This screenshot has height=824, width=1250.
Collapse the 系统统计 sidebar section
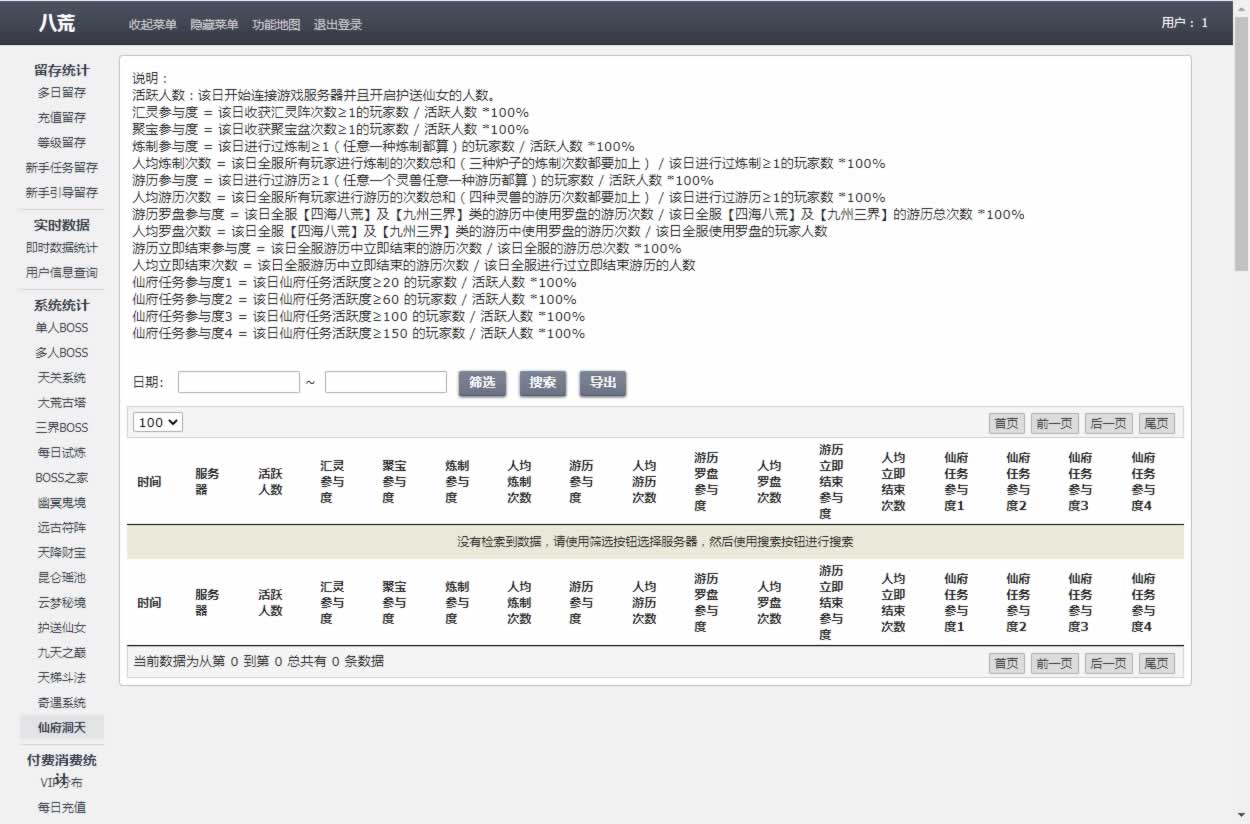61,305
